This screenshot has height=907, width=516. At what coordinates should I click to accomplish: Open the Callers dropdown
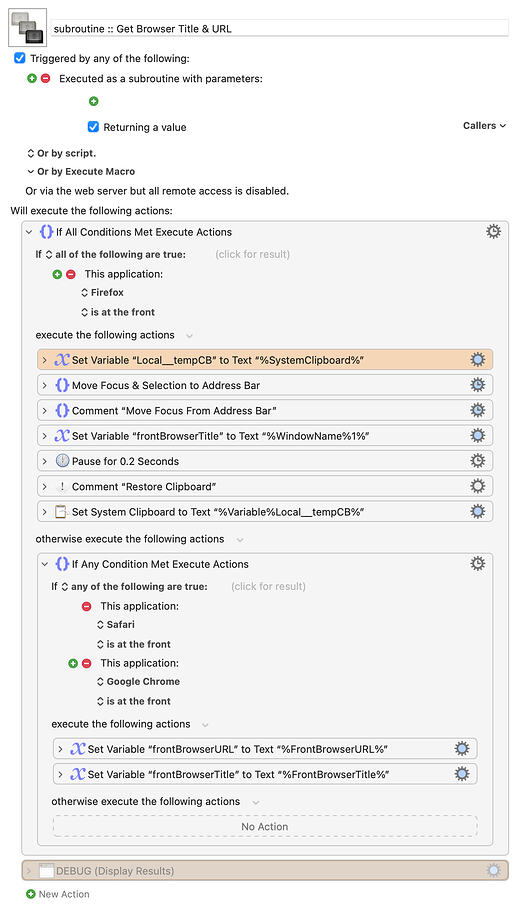click(x=484, y=126)
